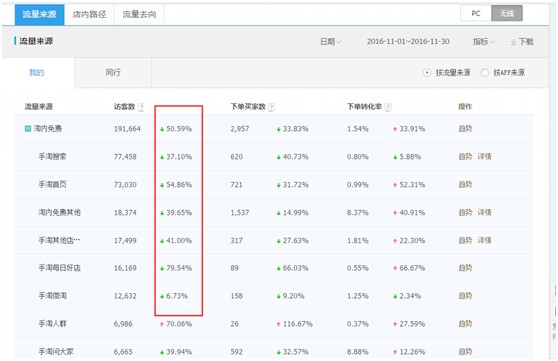Click the 8.88% conversion rate value

(358, 352)
